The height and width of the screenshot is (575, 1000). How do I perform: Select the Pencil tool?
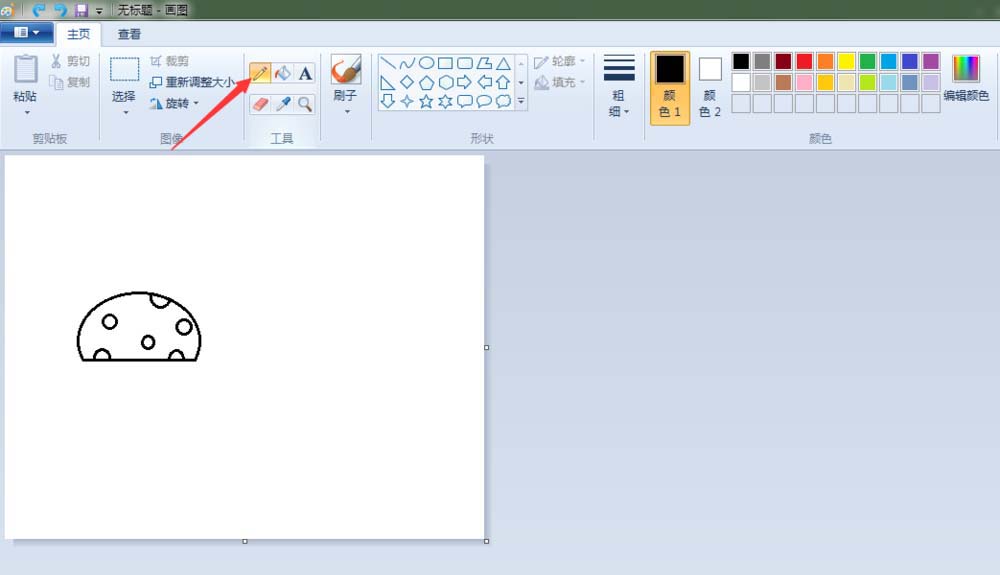tap(260, 73)
